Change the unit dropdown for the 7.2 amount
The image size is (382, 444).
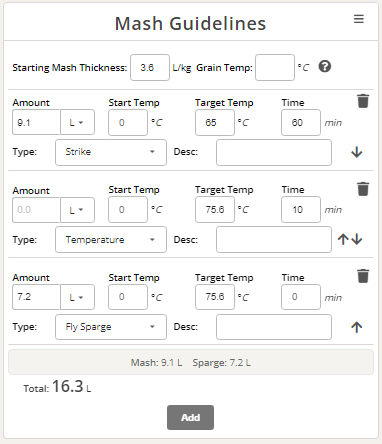point(77,297)
